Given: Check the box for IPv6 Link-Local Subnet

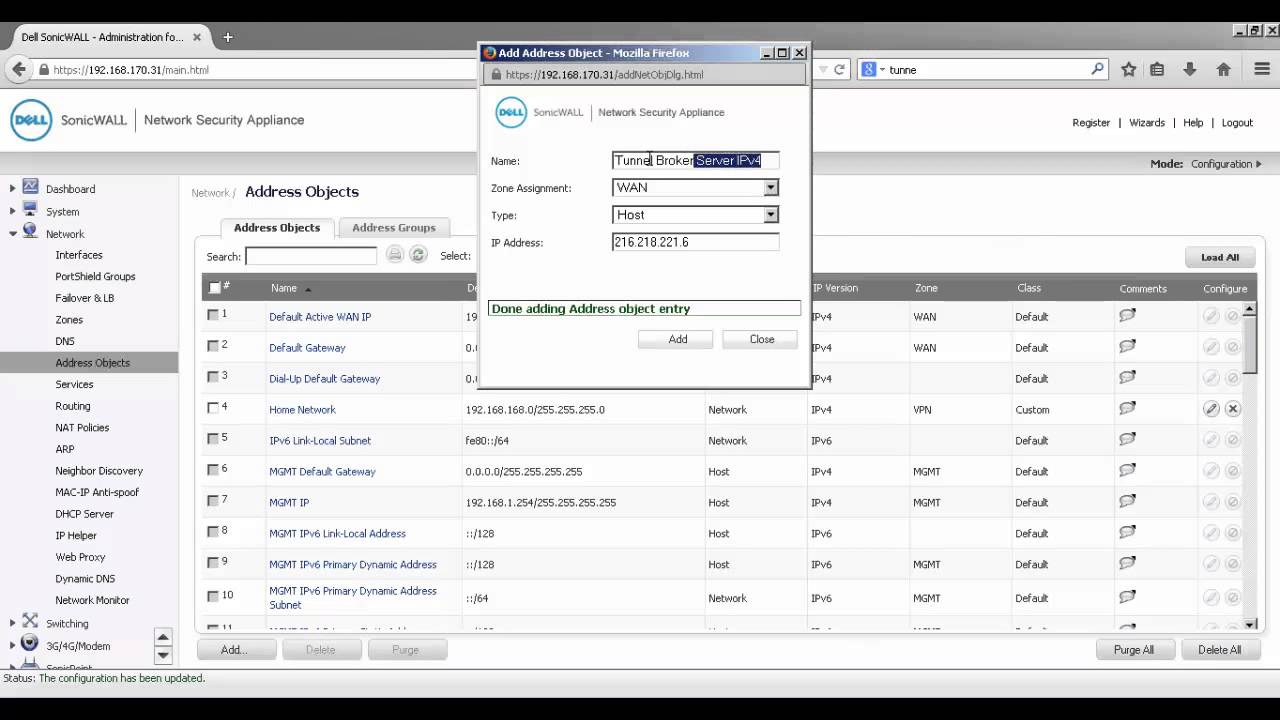Looking at the screenshot, I should pyautogui.click(x=213, y=438).
